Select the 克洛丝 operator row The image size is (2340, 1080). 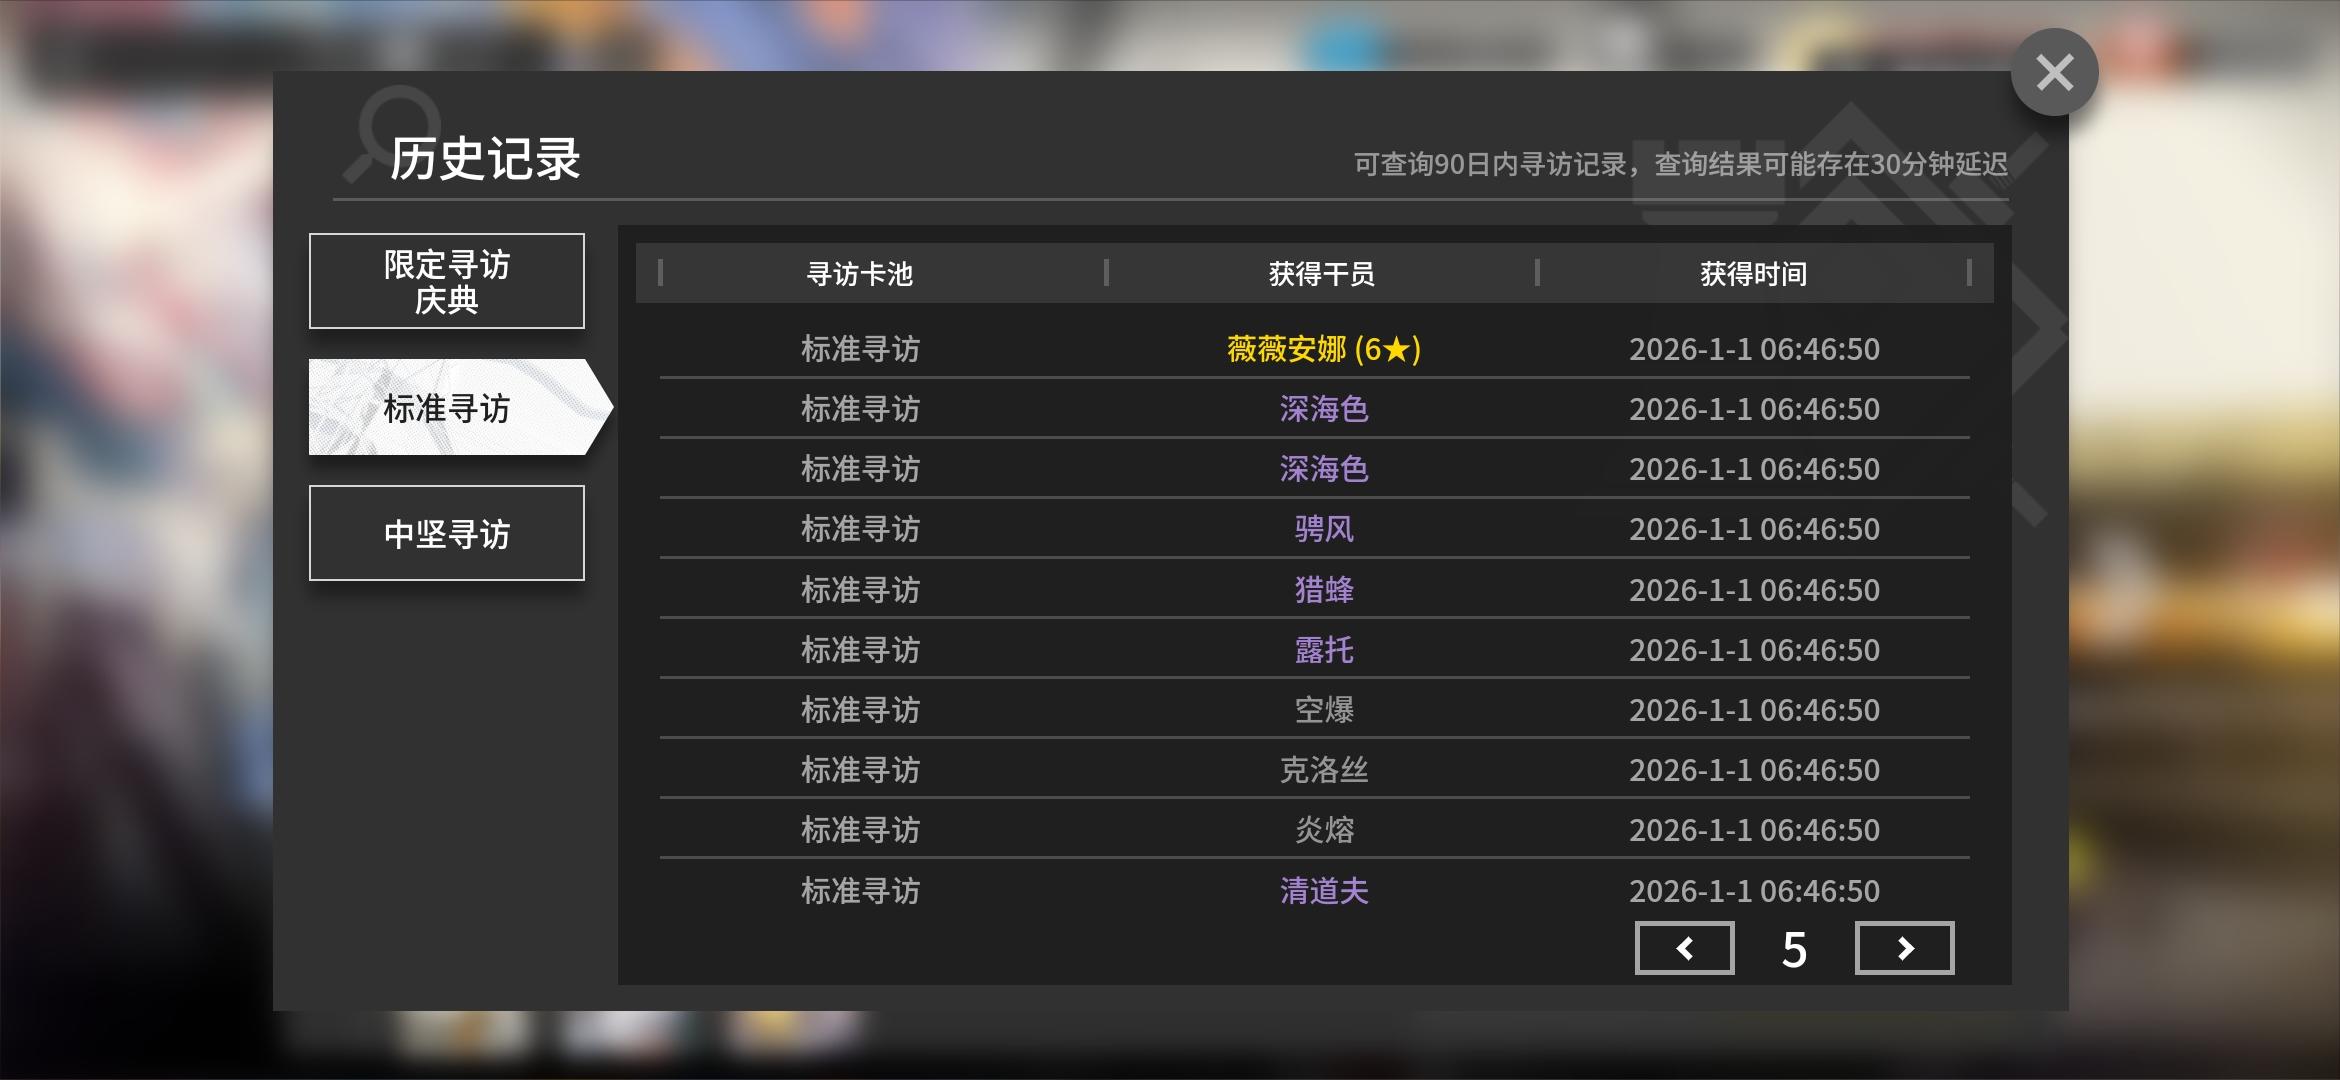(1322, 770)
